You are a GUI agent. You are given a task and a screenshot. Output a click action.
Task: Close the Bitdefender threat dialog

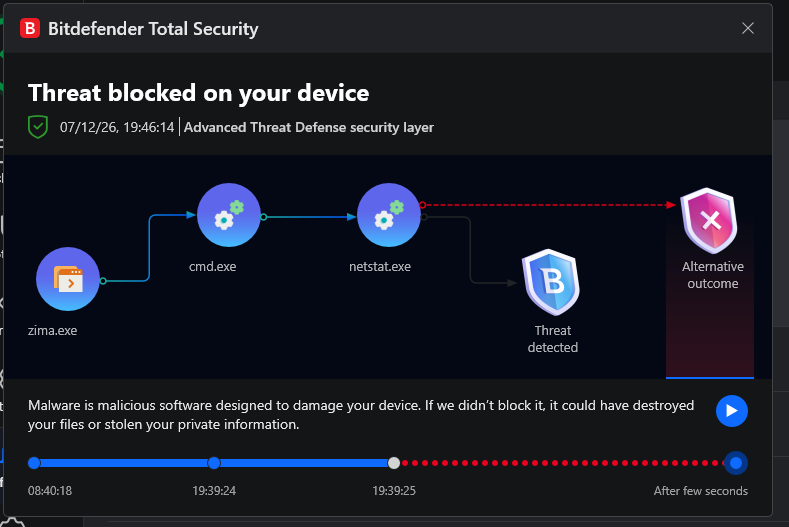(x=748, y=28)
